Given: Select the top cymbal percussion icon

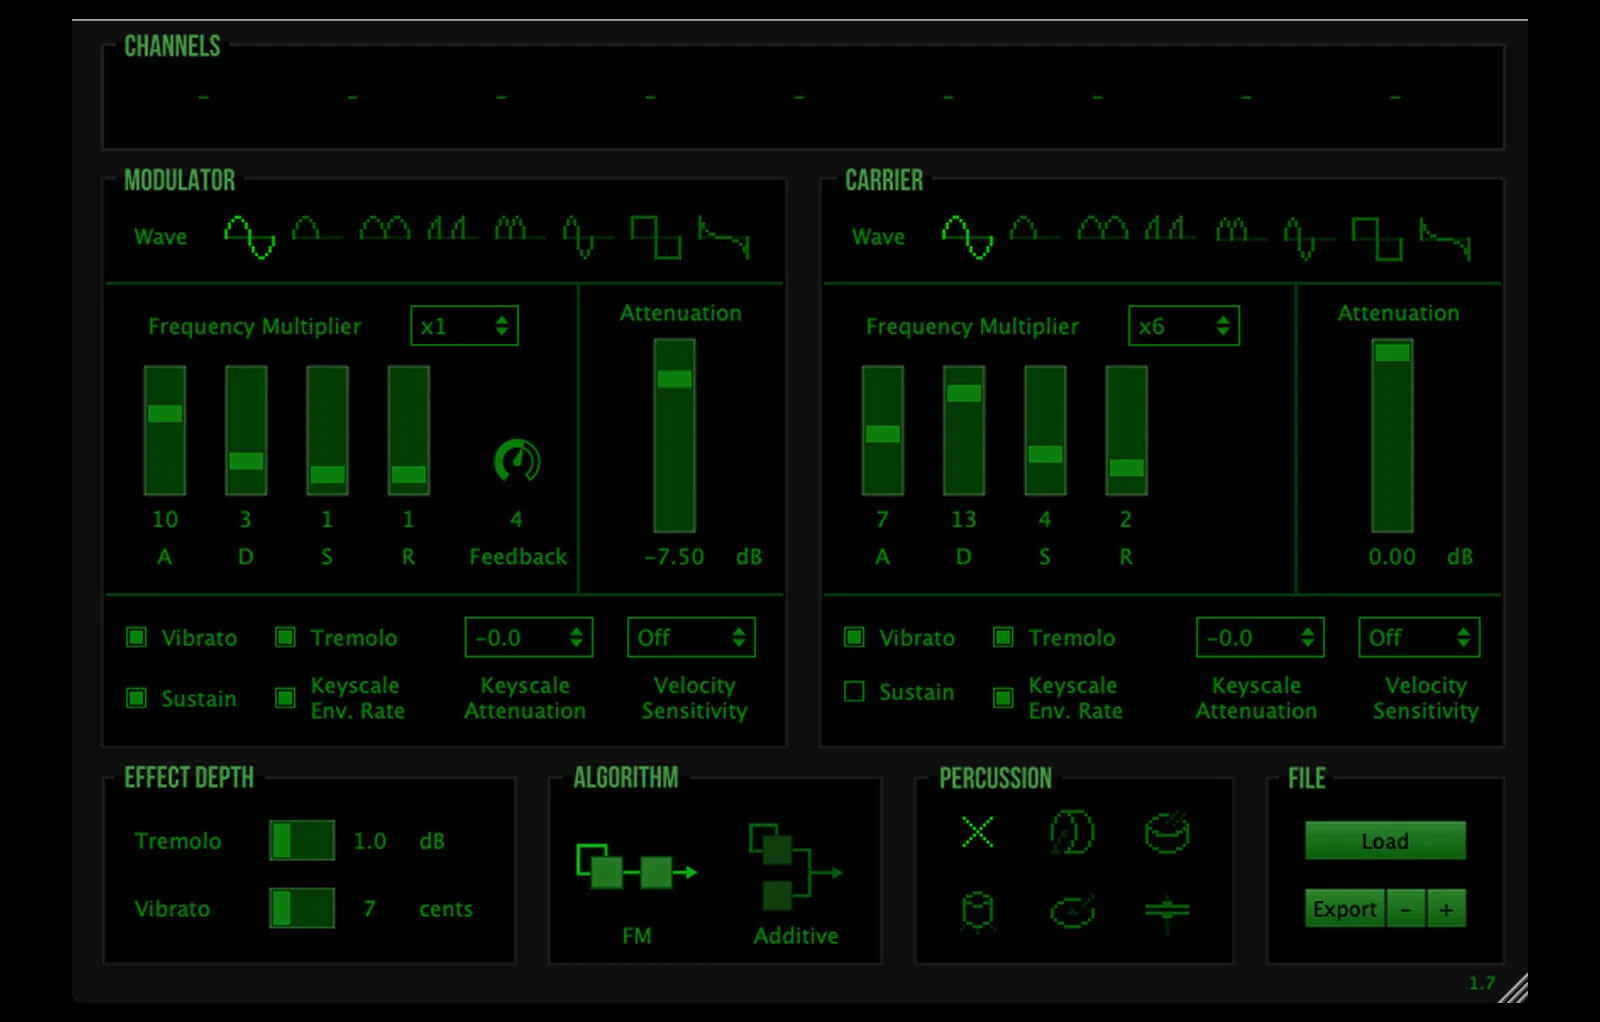Looking at the screenshot, I should 1072,911.
